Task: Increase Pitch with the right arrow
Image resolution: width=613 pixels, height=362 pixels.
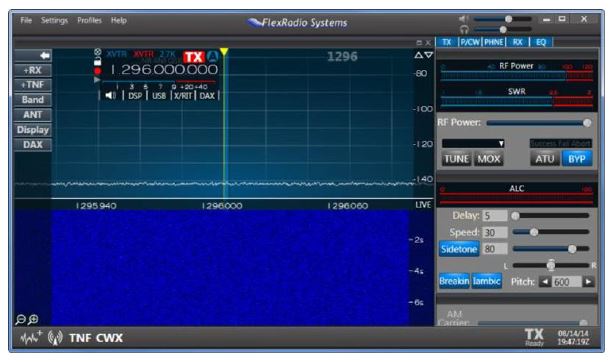Action: pyautogui.click(x=588, y=282)
